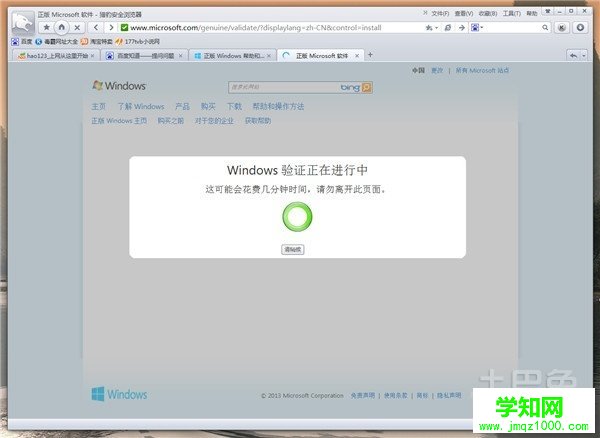This screenshot has height=438, width=600.
Task: Open the Baidu search engine selector dropdown
Action: point(477,28)
